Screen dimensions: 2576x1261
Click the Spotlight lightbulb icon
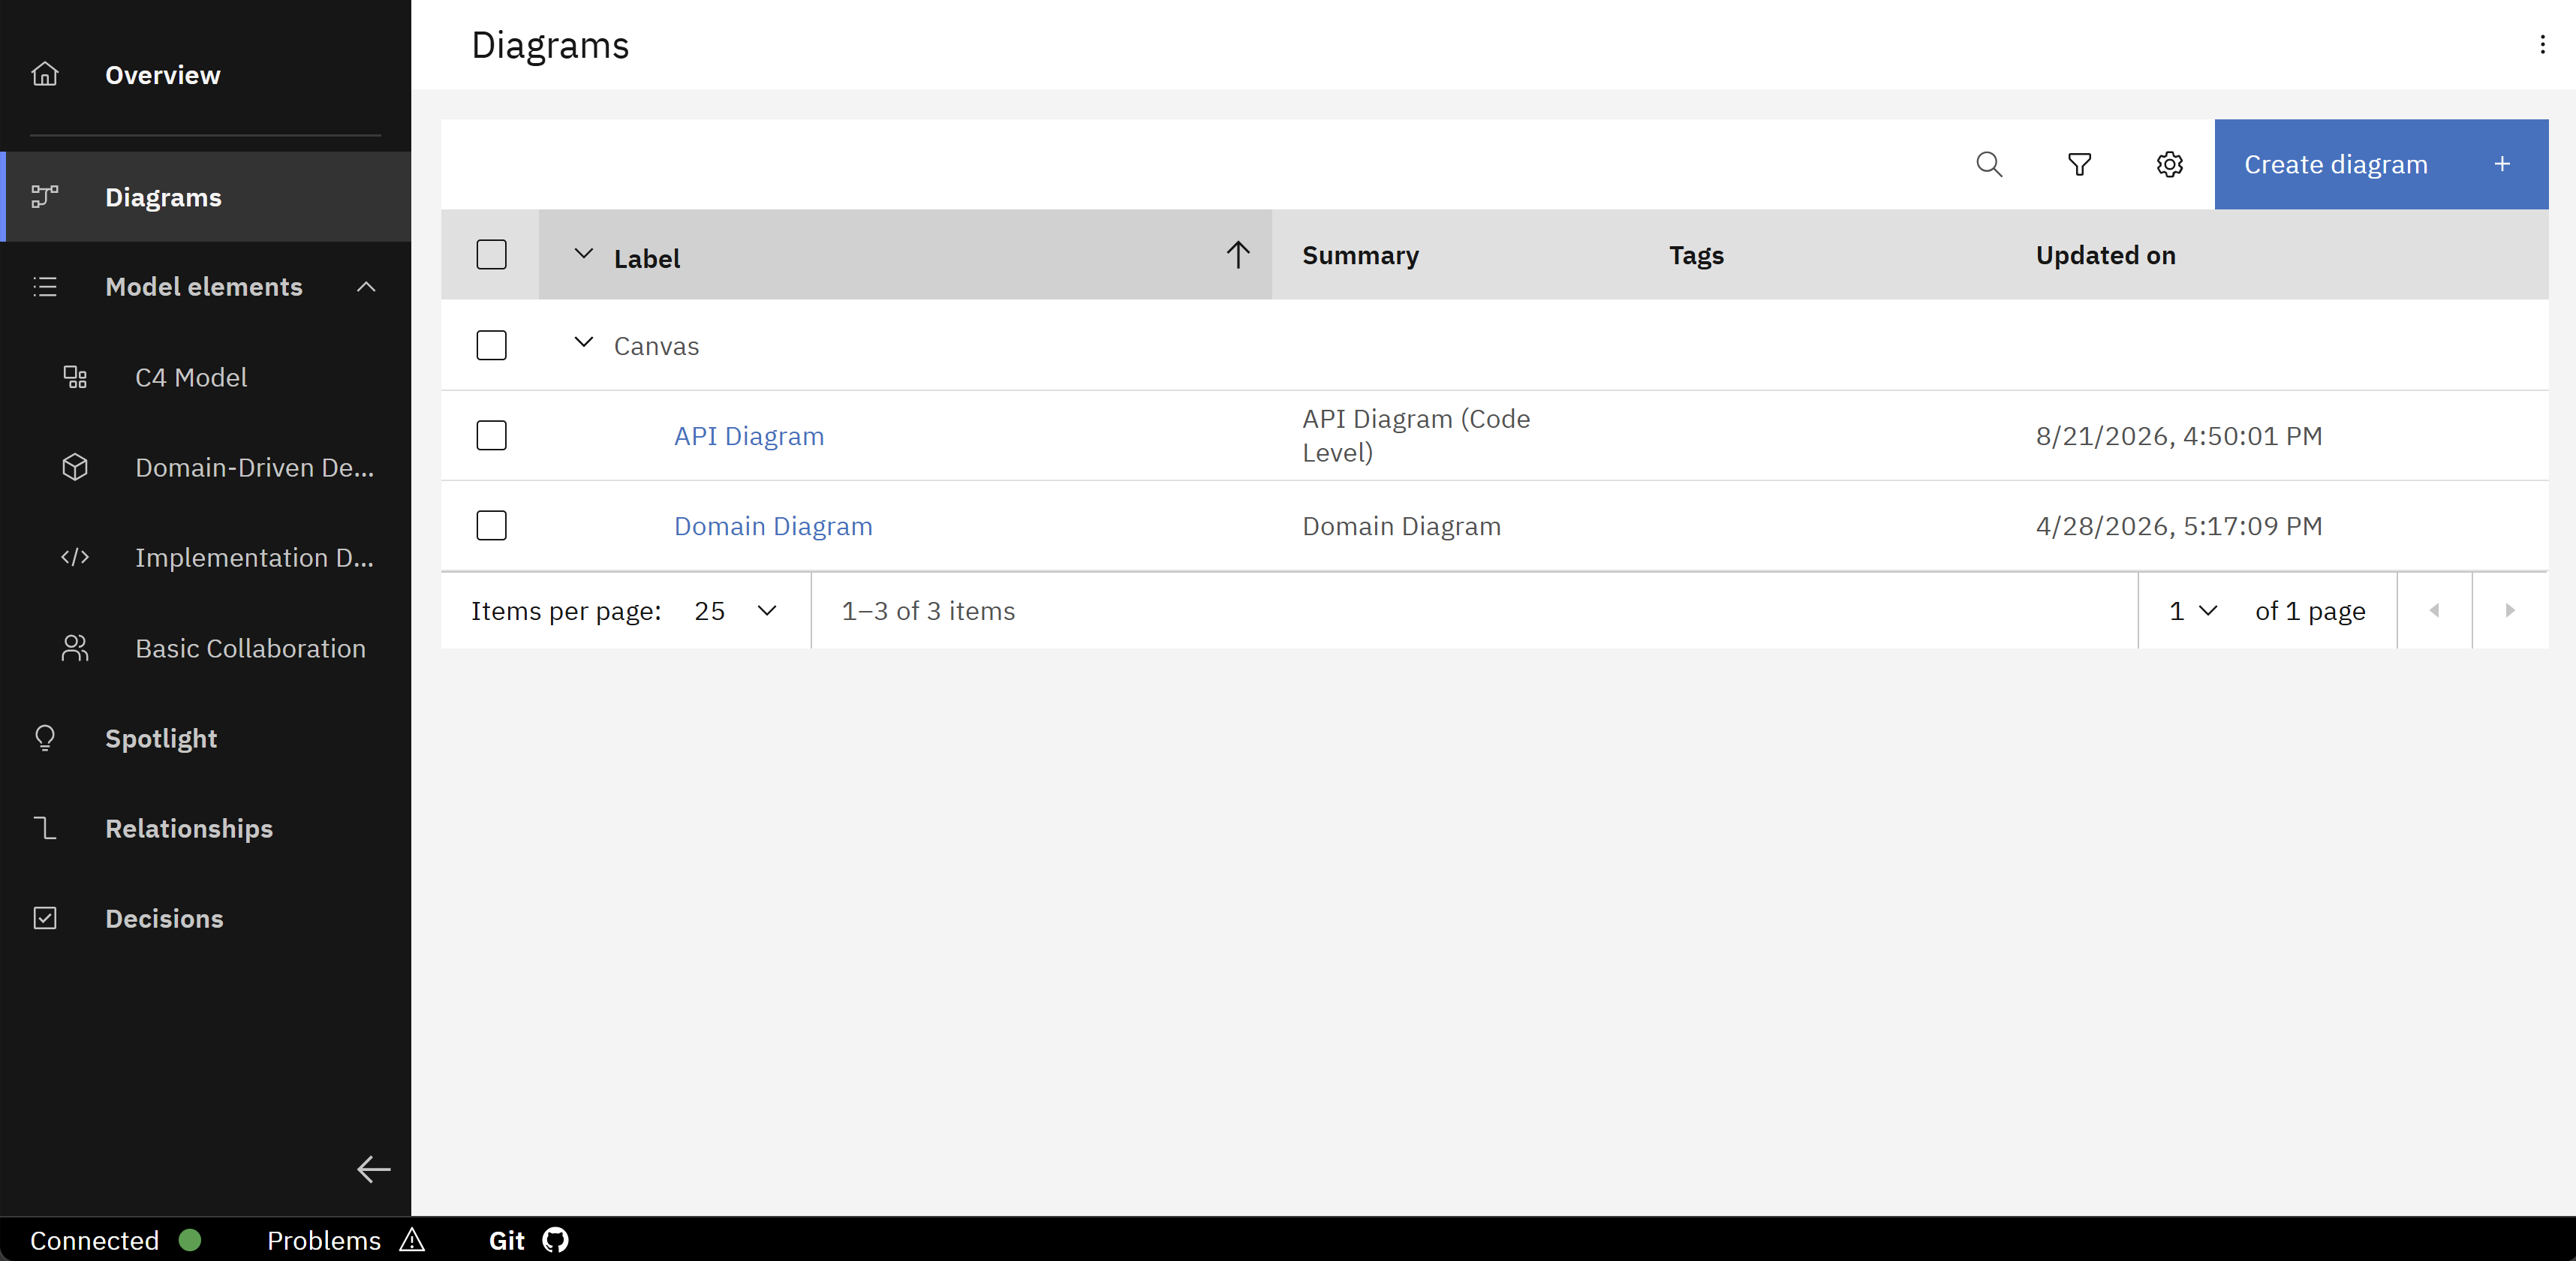click(x=45, y=738)
